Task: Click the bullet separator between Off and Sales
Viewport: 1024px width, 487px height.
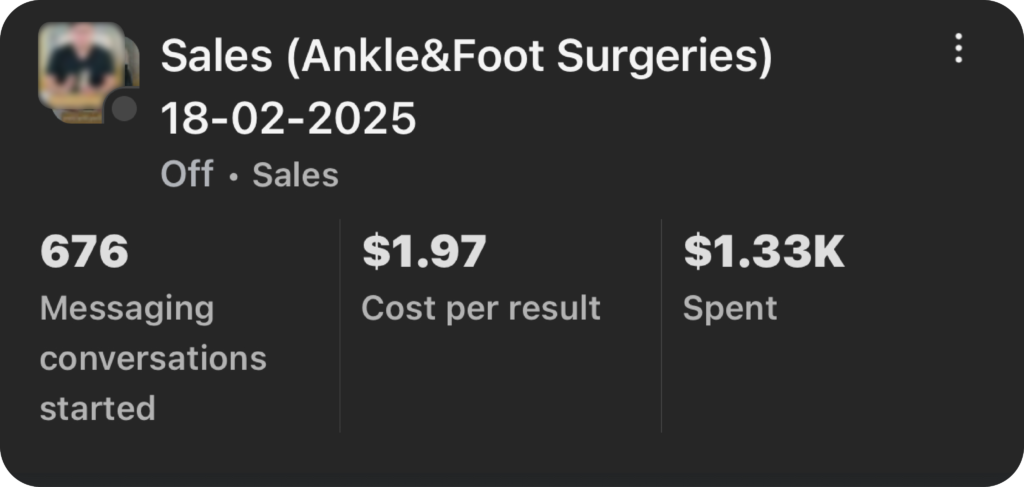Action: point(233,177)
